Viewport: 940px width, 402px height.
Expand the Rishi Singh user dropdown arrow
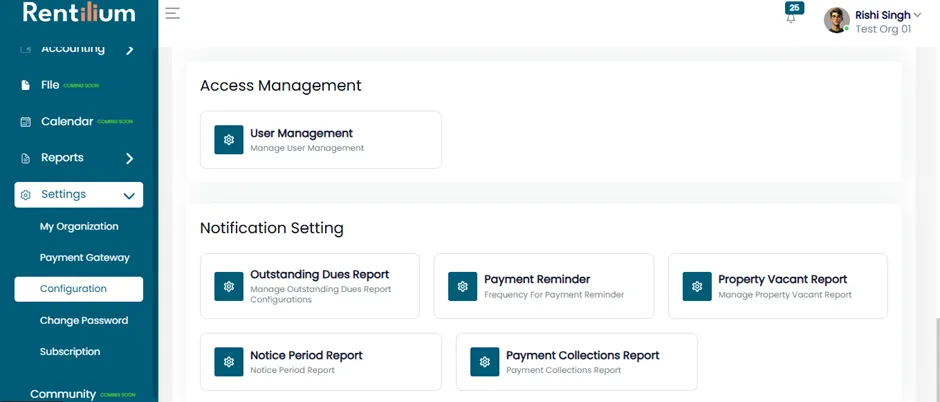pos(917,16)
